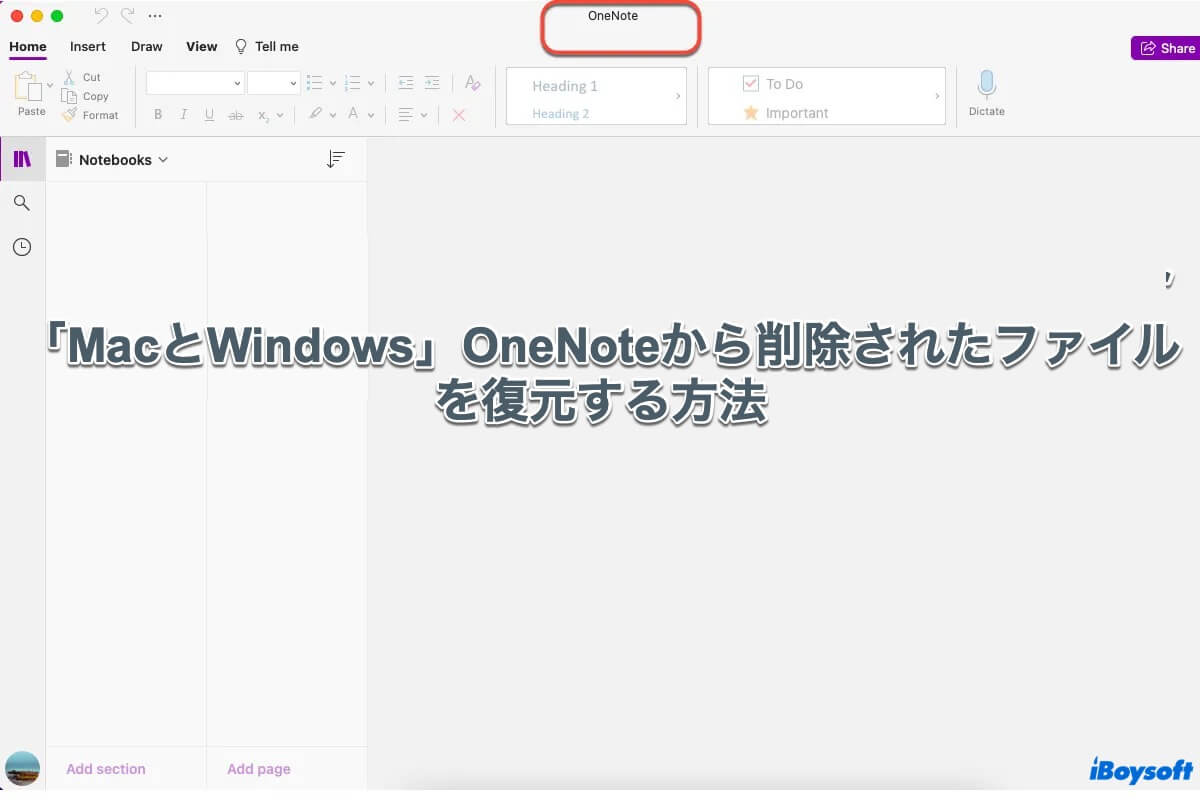Cut the selection with scissors icon
Screen dimensions: 1200x800
tap(69, 77)
